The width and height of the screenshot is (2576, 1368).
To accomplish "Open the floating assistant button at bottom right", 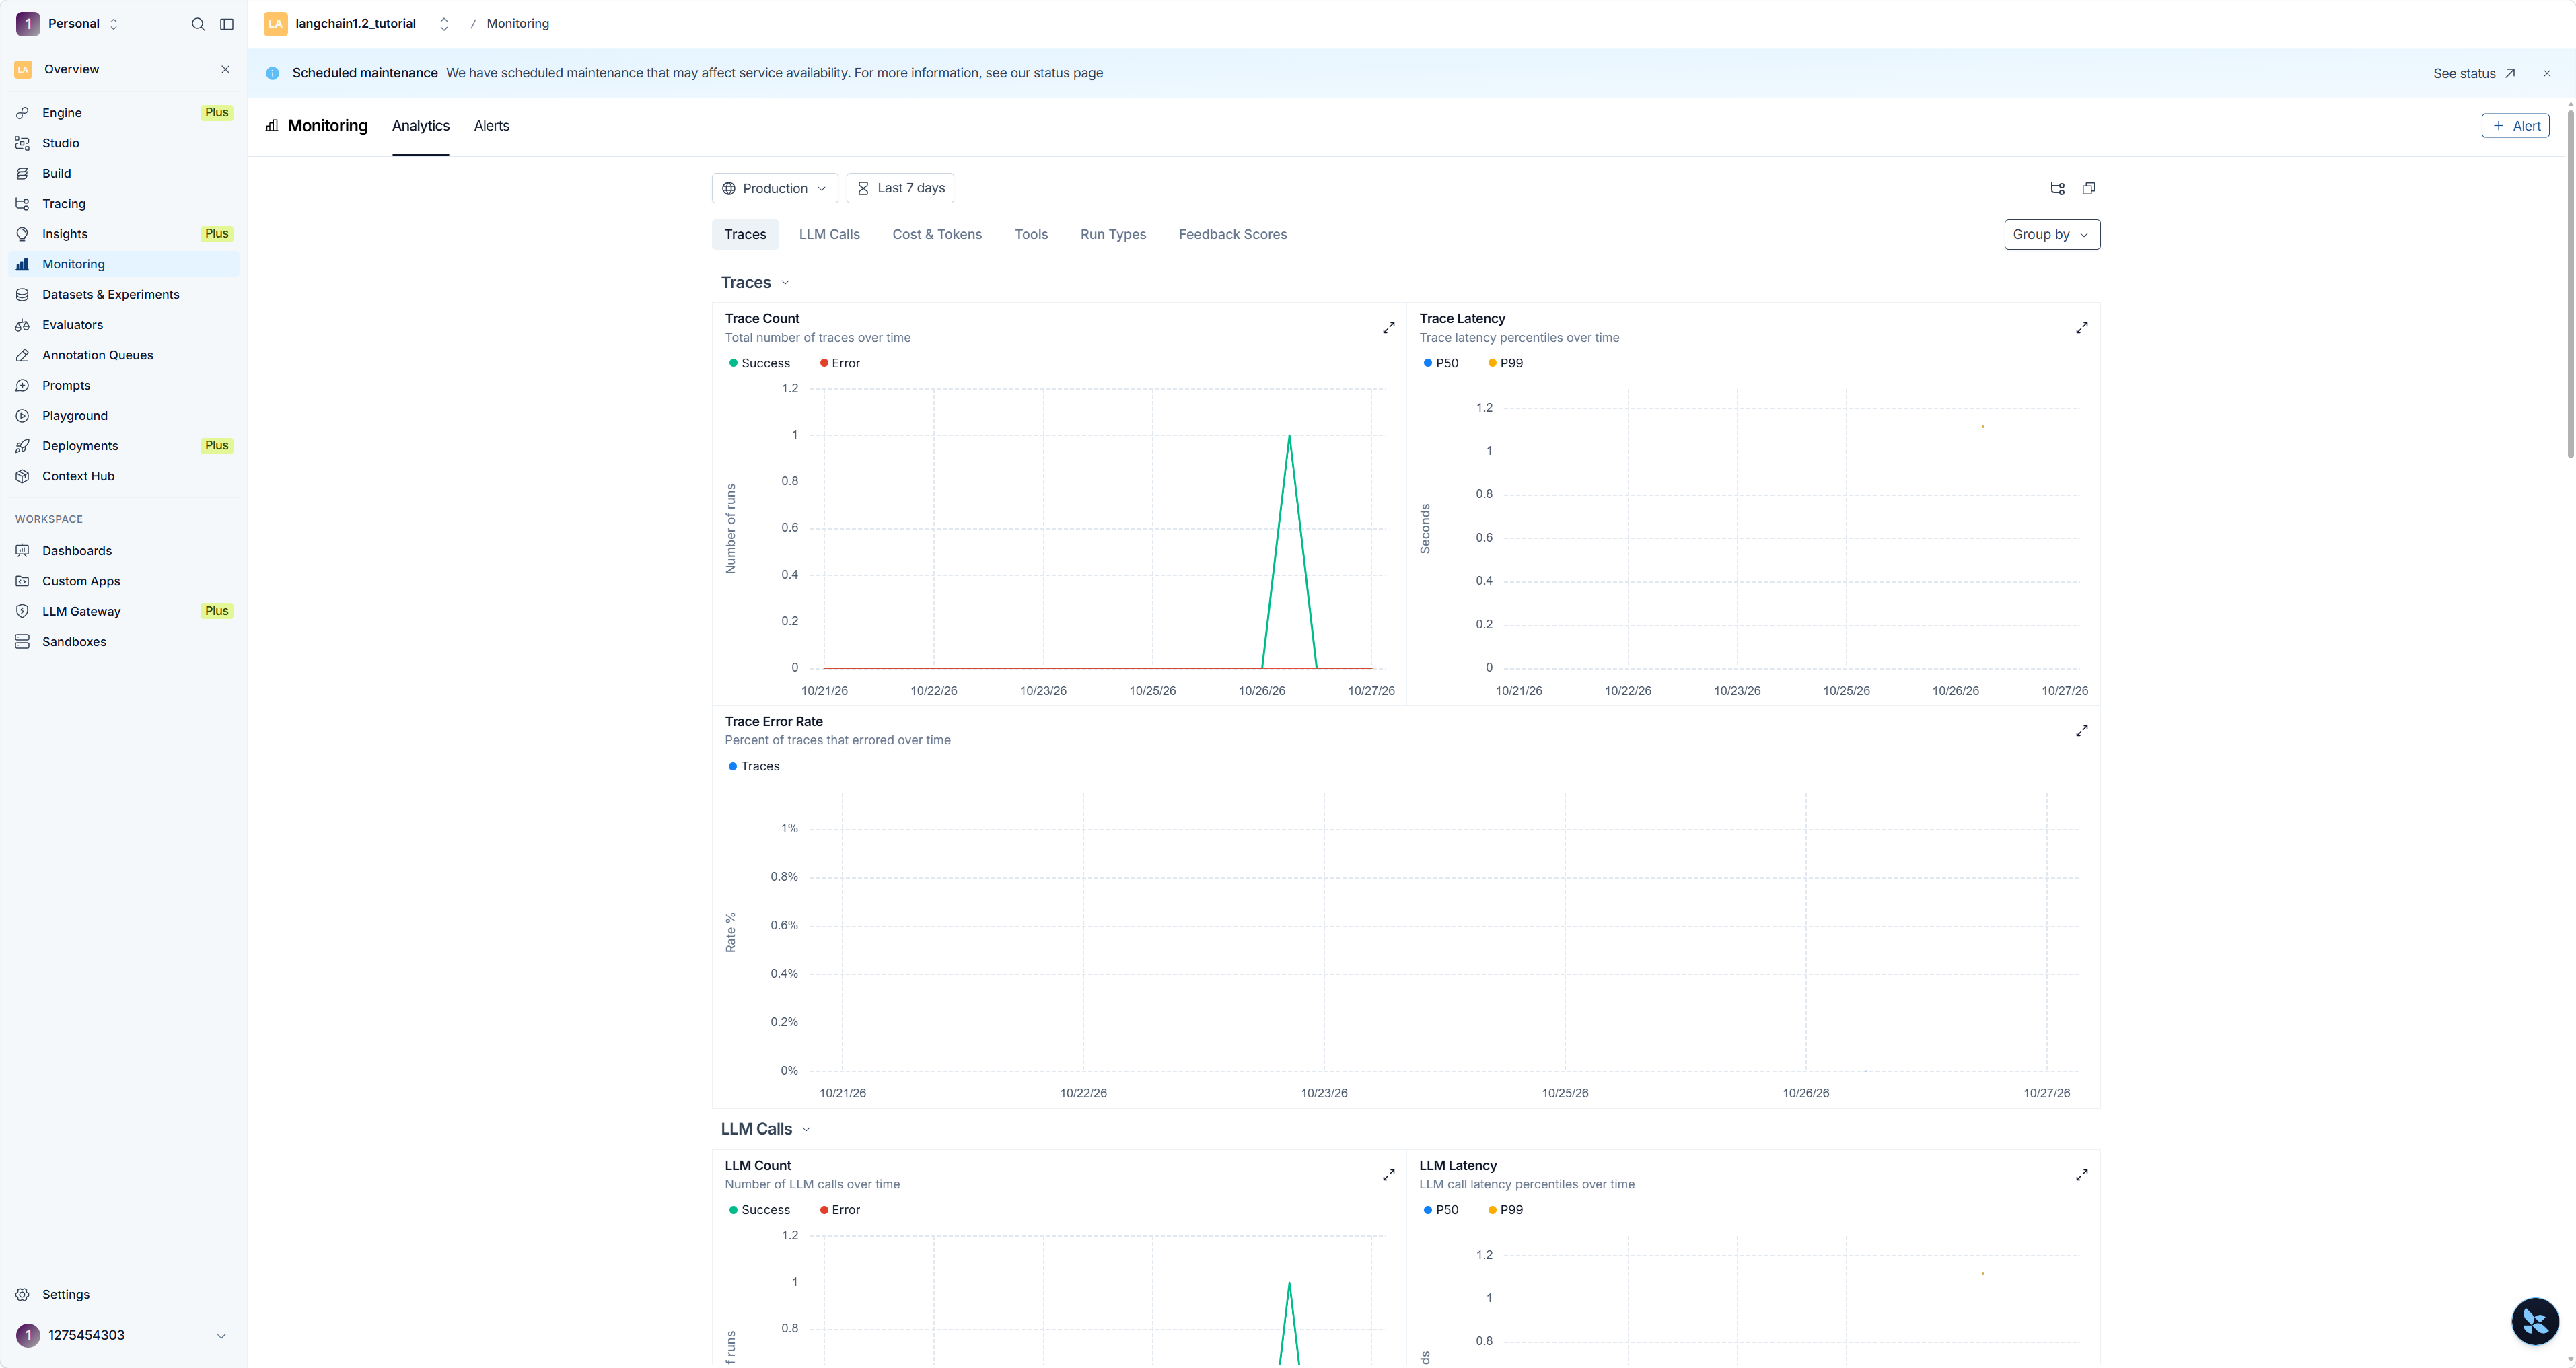I will point(2535,1322).
